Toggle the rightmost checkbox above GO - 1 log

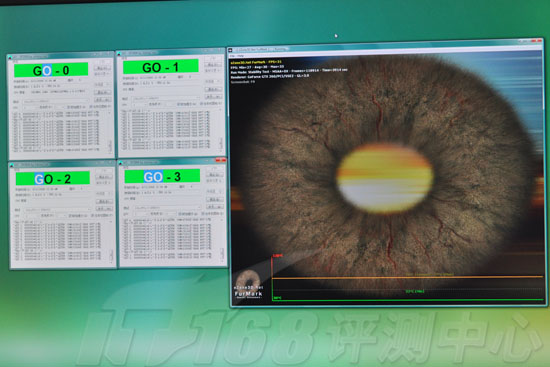pos(201,104)
